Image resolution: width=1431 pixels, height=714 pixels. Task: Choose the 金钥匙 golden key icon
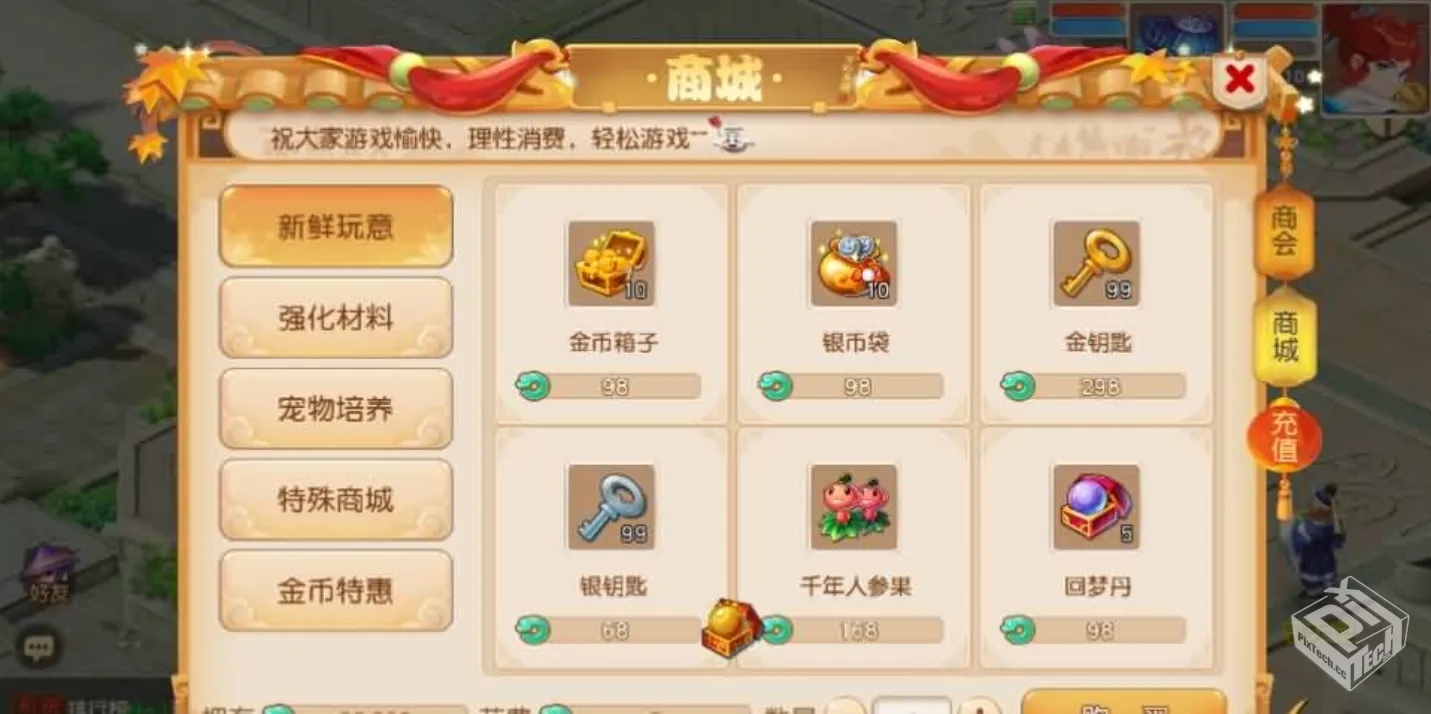pyautogui.click(x=1096, y=264)
